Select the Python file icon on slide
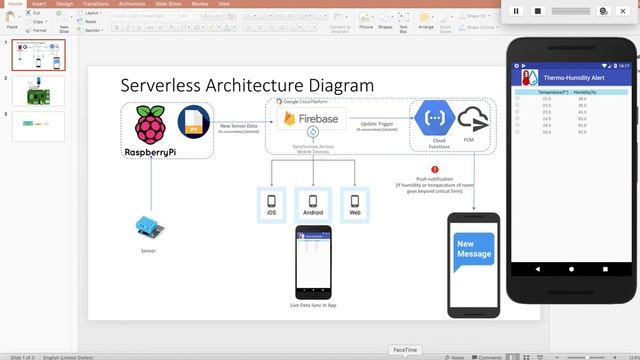This screenshot has height=360, width=640. (x=193, y=122)
